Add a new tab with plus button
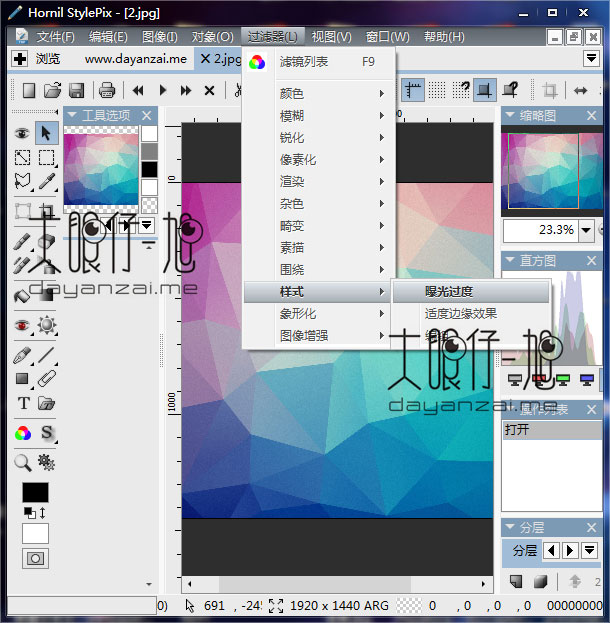This screenshot has width=610, height=623. (x=19, y=59)
